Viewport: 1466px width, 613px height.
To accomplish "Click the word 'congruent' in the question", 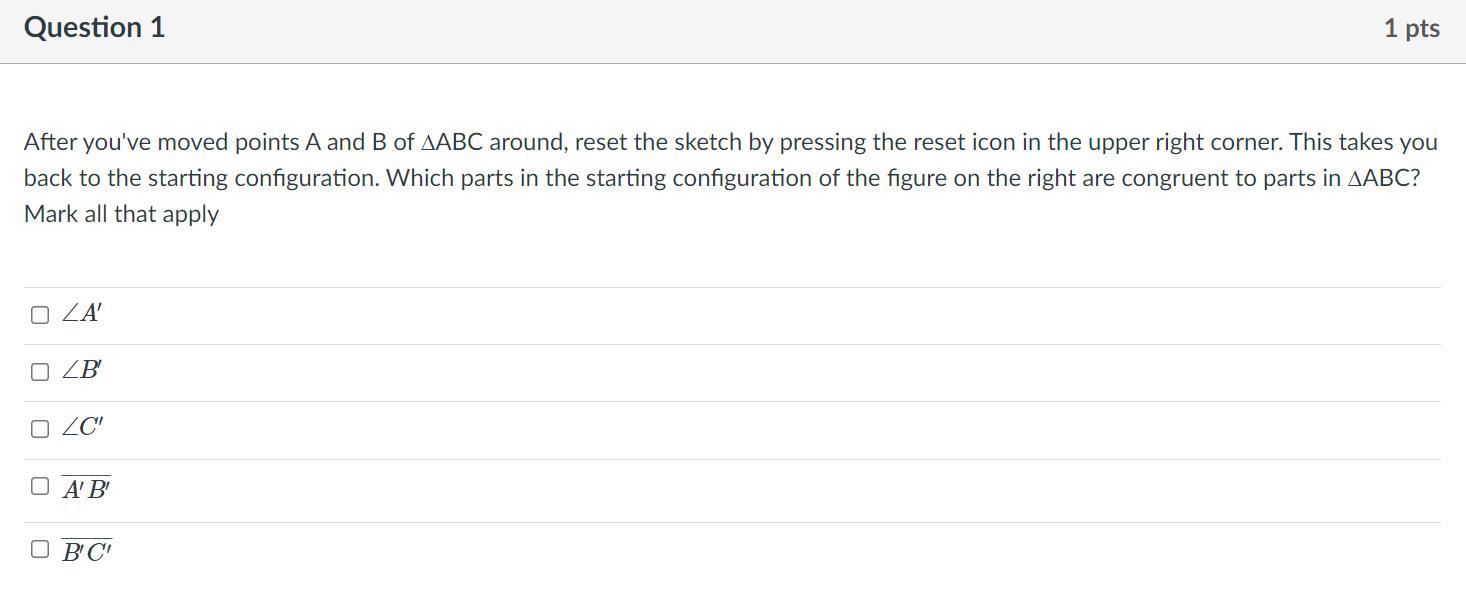I will click(x=1180, y=178).
